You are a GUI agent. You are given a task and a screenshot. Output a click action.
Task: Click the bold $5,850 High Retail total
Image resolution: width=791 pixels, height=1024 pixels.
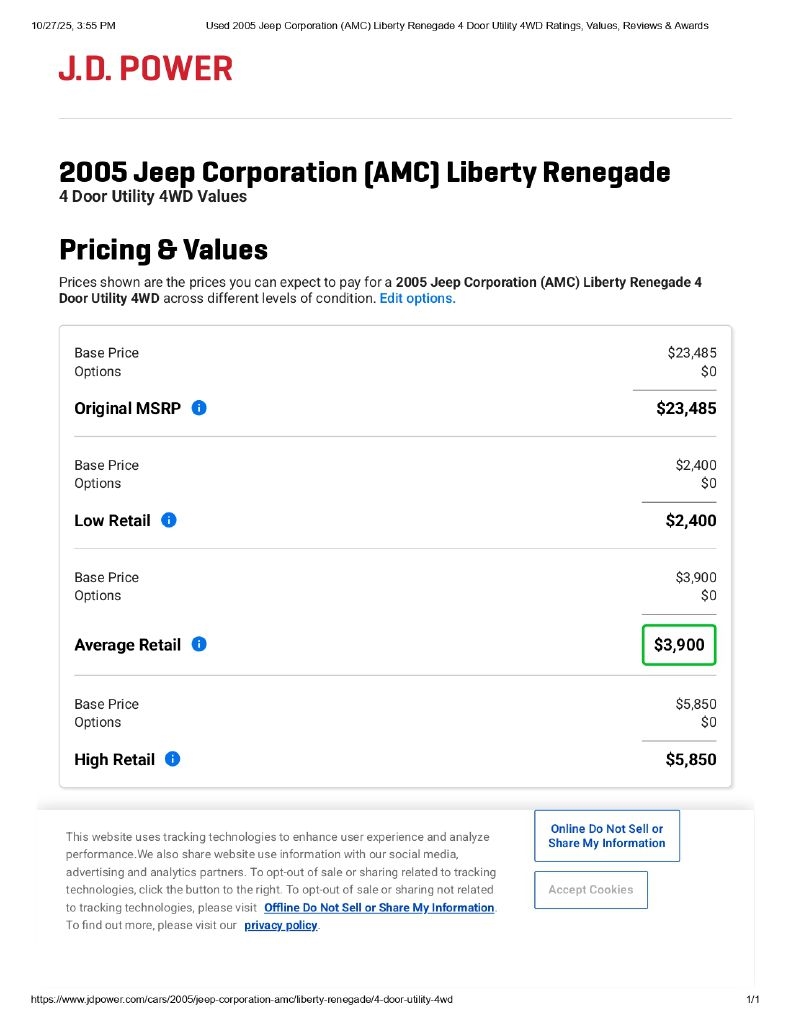[691, 759]
